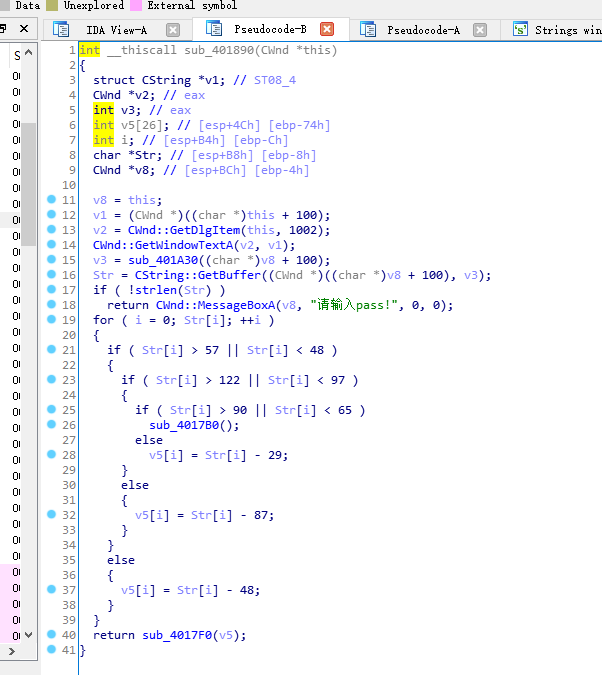Click function call sub_4017B0 on line 26
602x675 pixels.
184,425
